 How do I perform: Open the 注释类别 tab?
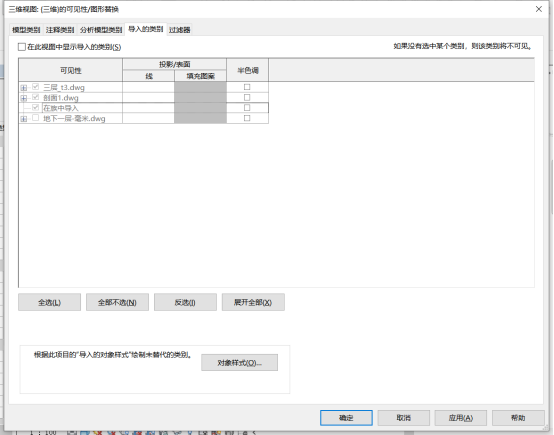pyautogui.click(x=60, y=30)
